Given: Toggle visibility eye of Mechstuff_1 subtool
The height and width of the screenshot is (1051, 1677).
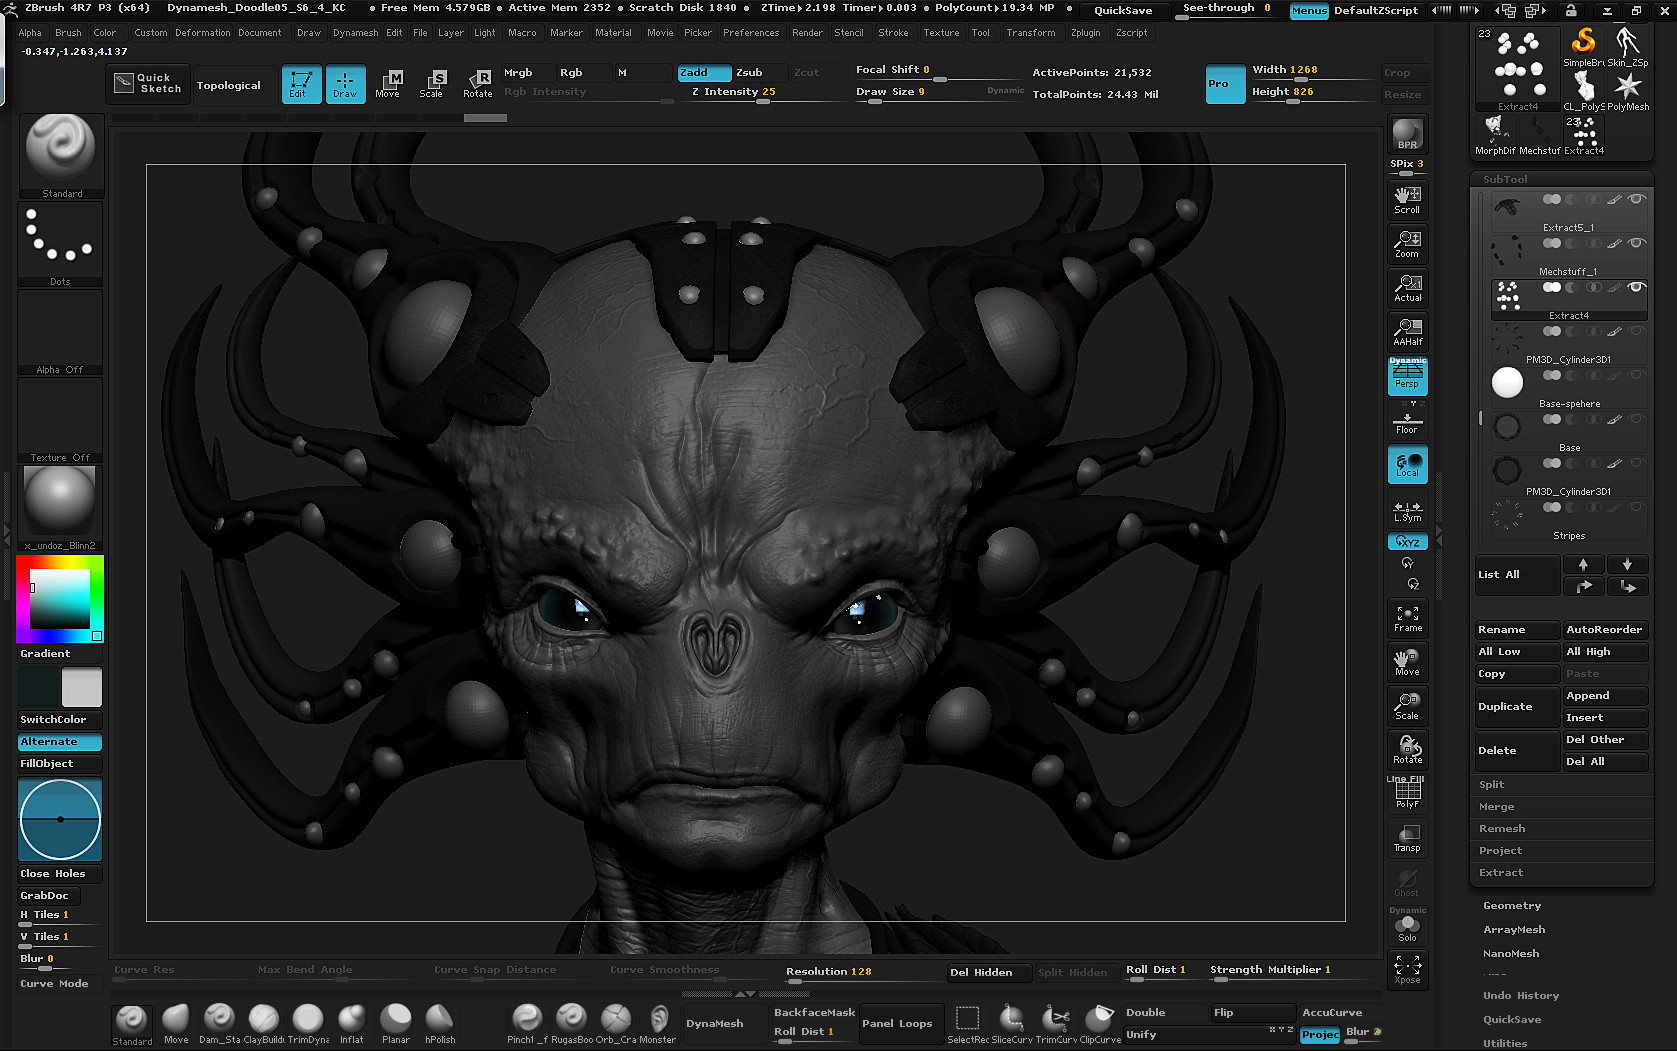Looking at the screenshot, I should [x=1636, y=243].
